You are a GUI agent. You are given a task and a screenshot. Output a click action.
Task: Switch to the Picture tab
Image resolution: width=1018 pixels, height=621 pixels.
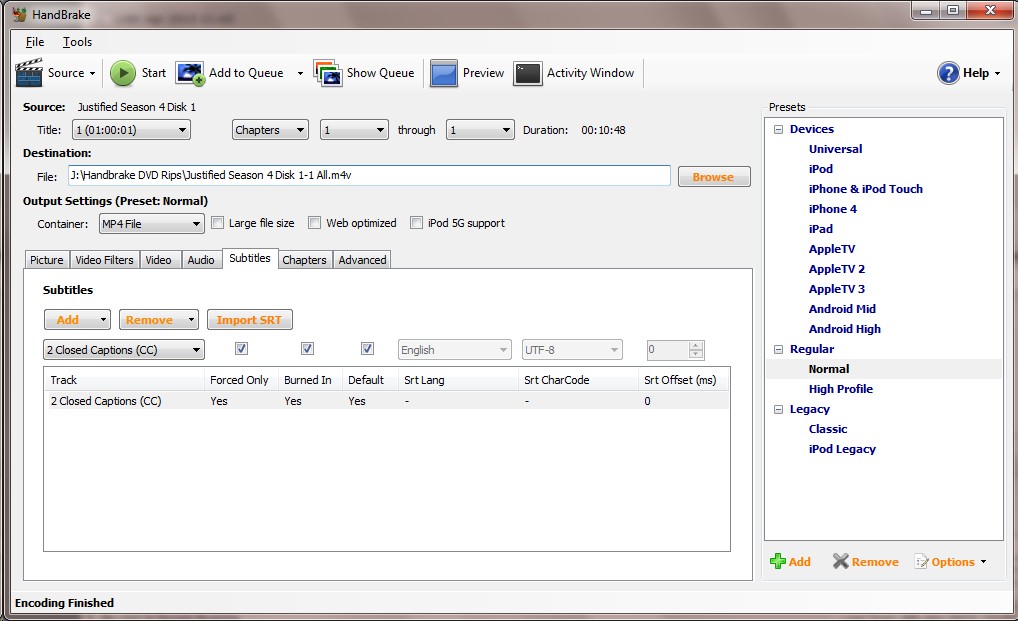pos(47,260)
